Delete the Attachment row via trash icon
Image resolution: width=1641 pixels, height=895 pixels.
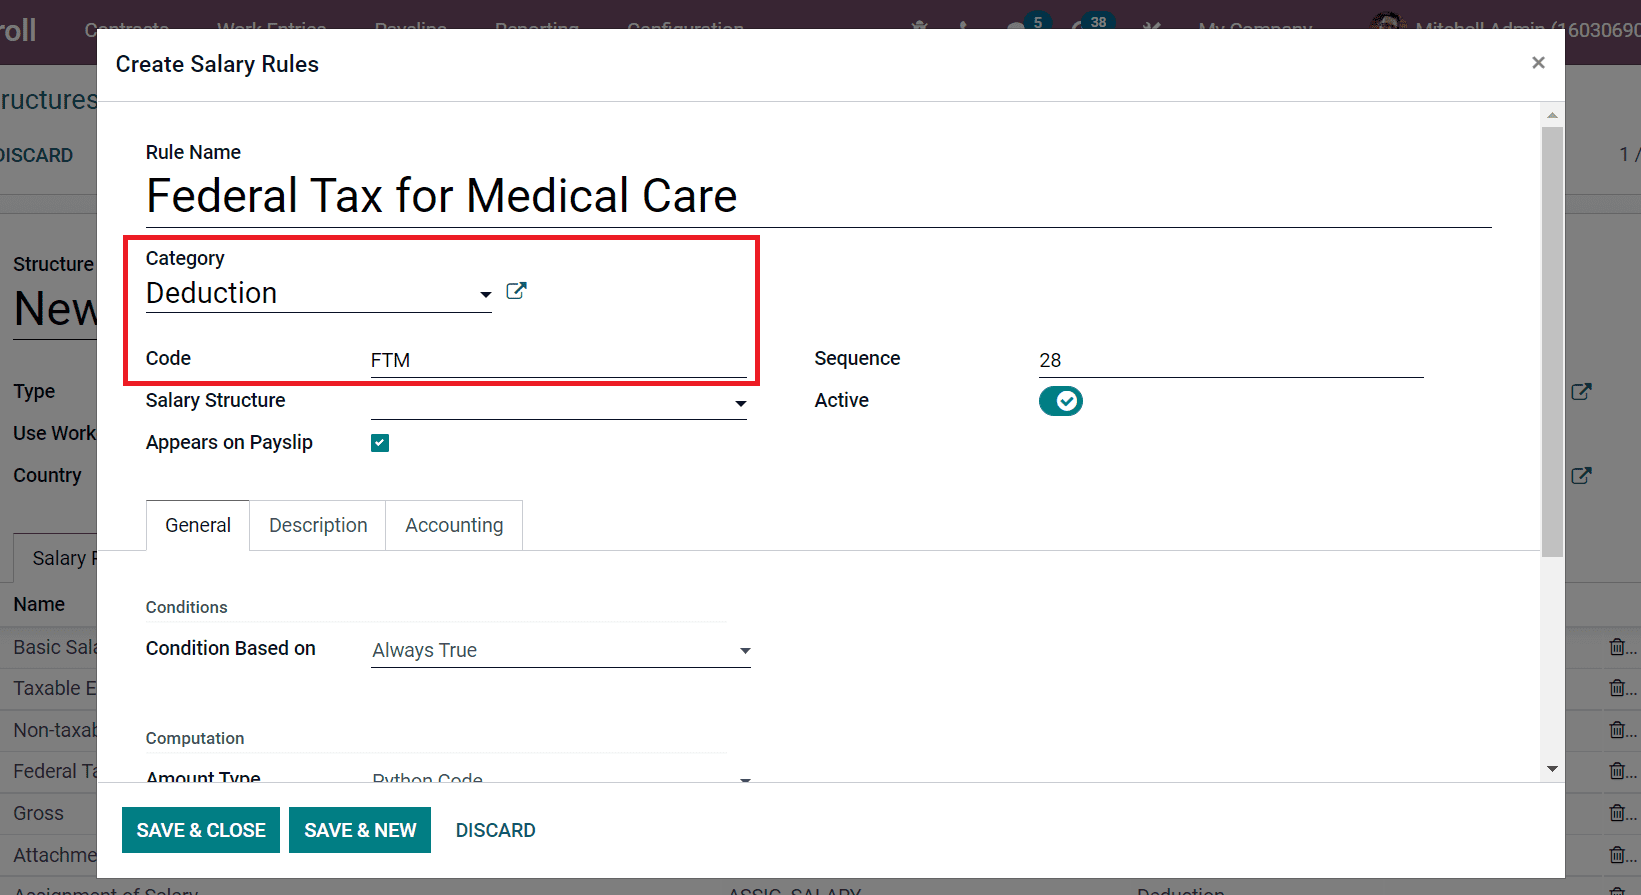coord(1617,855)
